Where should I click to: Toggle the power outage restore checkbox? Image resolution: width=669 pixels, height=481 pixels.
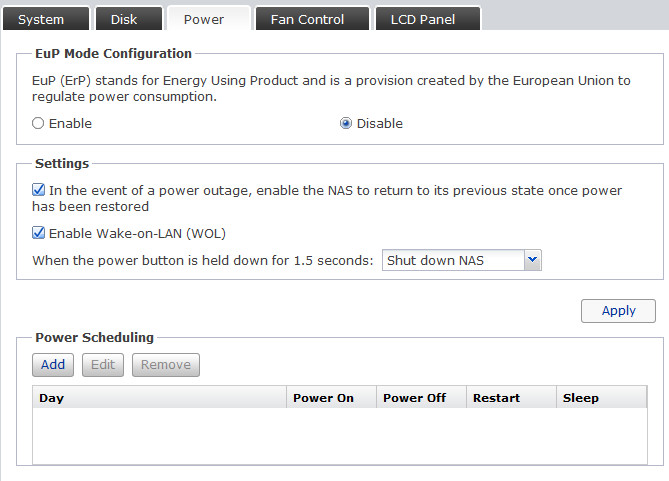click(x=39, y=189)
